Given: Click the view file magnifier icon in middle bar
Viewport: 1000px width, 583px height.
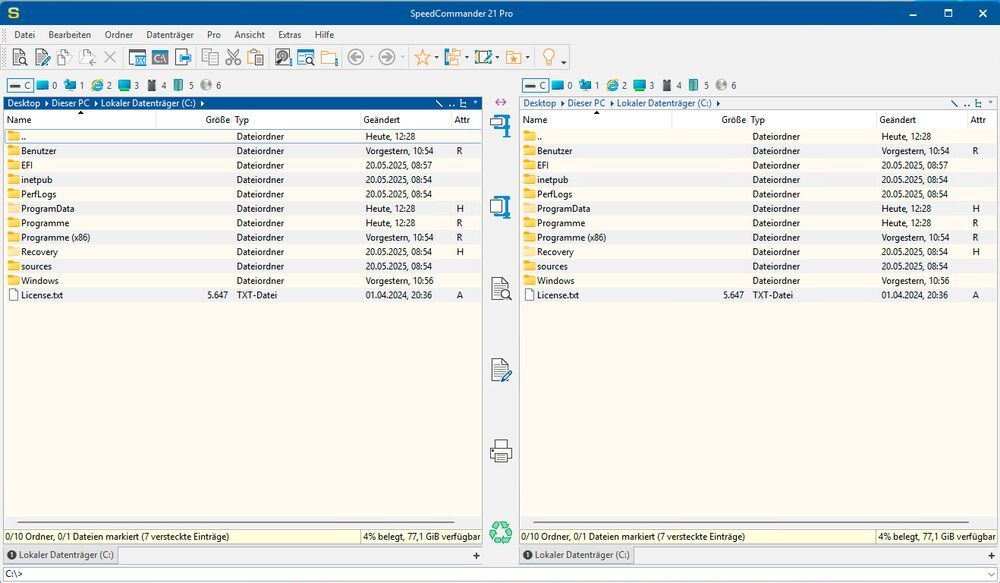Looking at the screenshot, I should pos(500,290).
